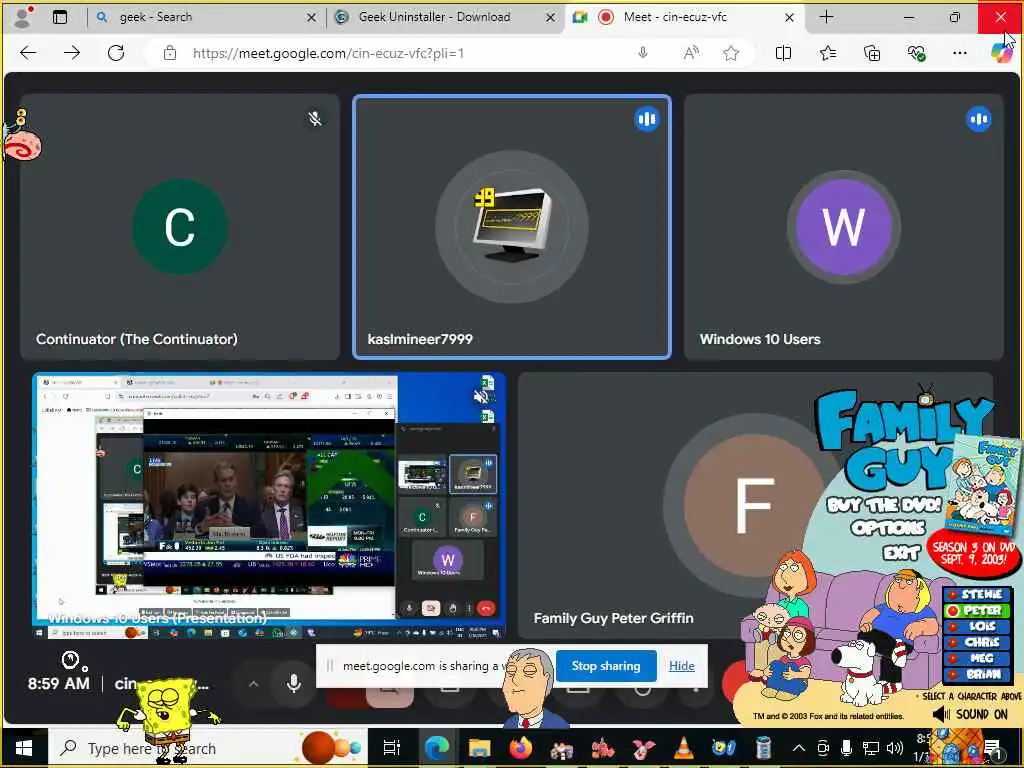This screenshot has height=768, width=1024.
Task: Launch Firefox from the taskbar
Action: tap(520, 748)
